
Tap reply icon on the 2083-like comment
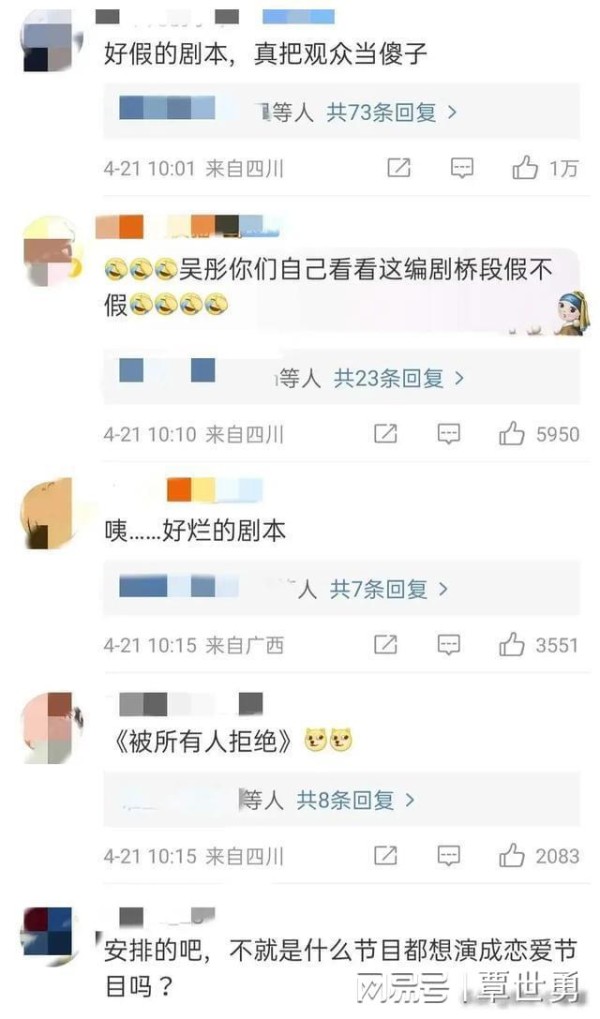point(449,856)
